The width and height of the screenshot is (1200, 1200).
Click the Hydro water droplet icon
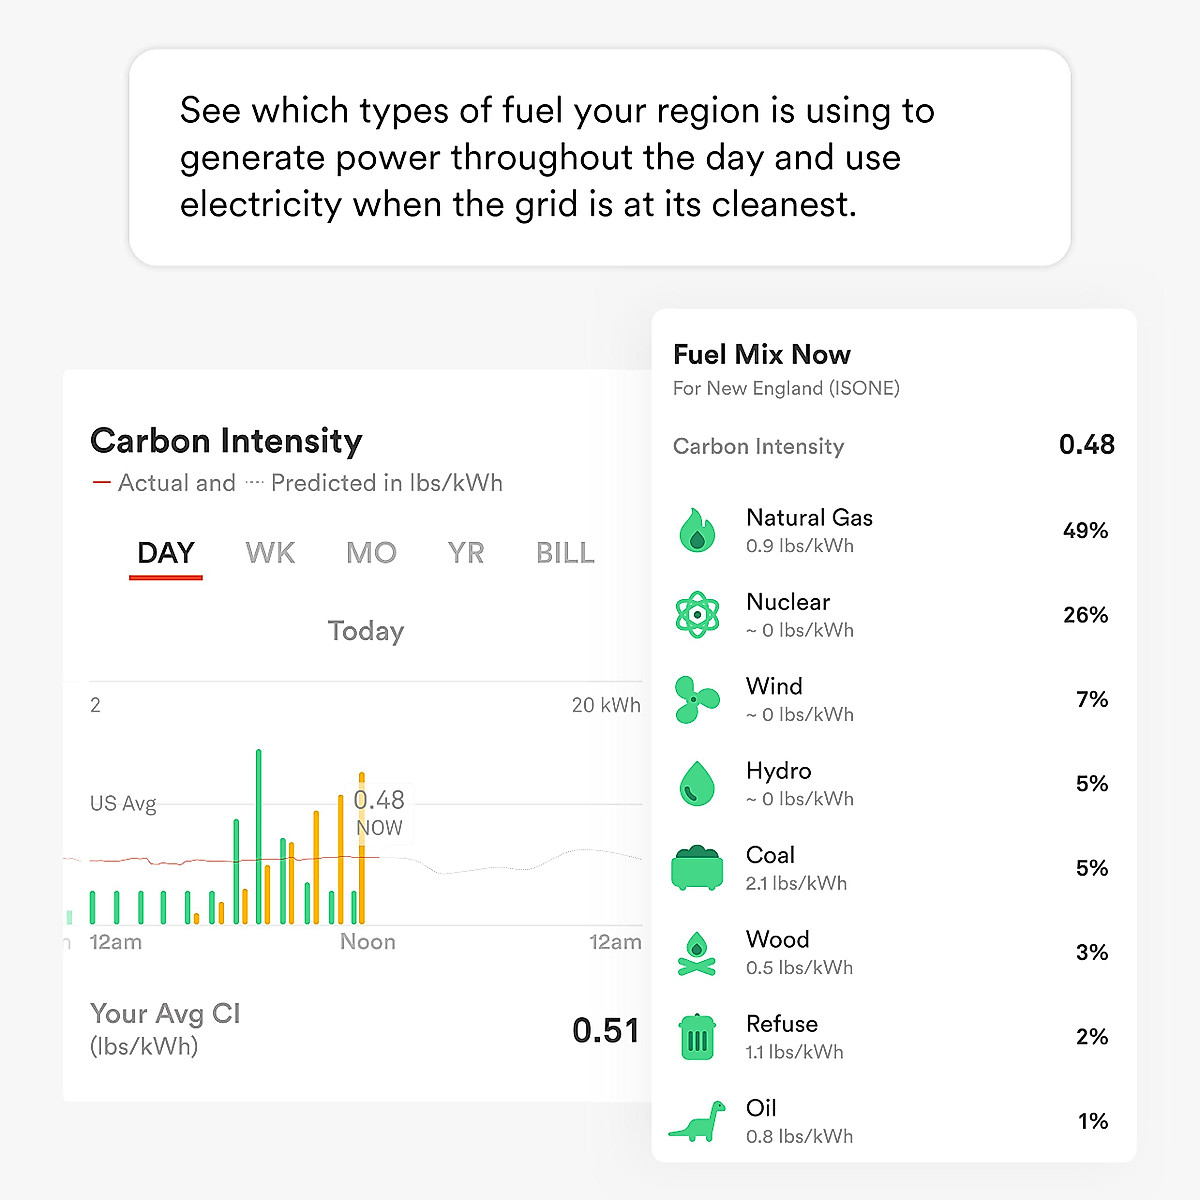point(697,784)
